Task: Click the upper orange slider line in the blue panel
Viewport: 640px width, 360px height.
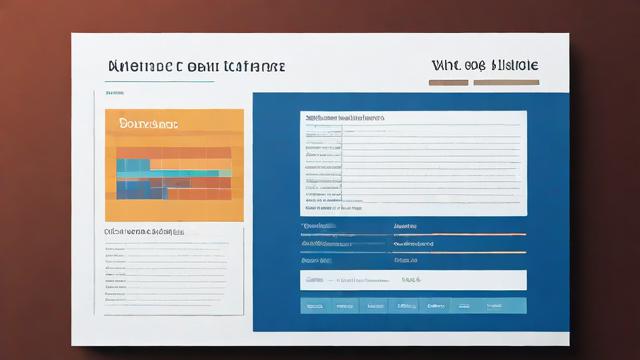Action: [x=460, y=235]
